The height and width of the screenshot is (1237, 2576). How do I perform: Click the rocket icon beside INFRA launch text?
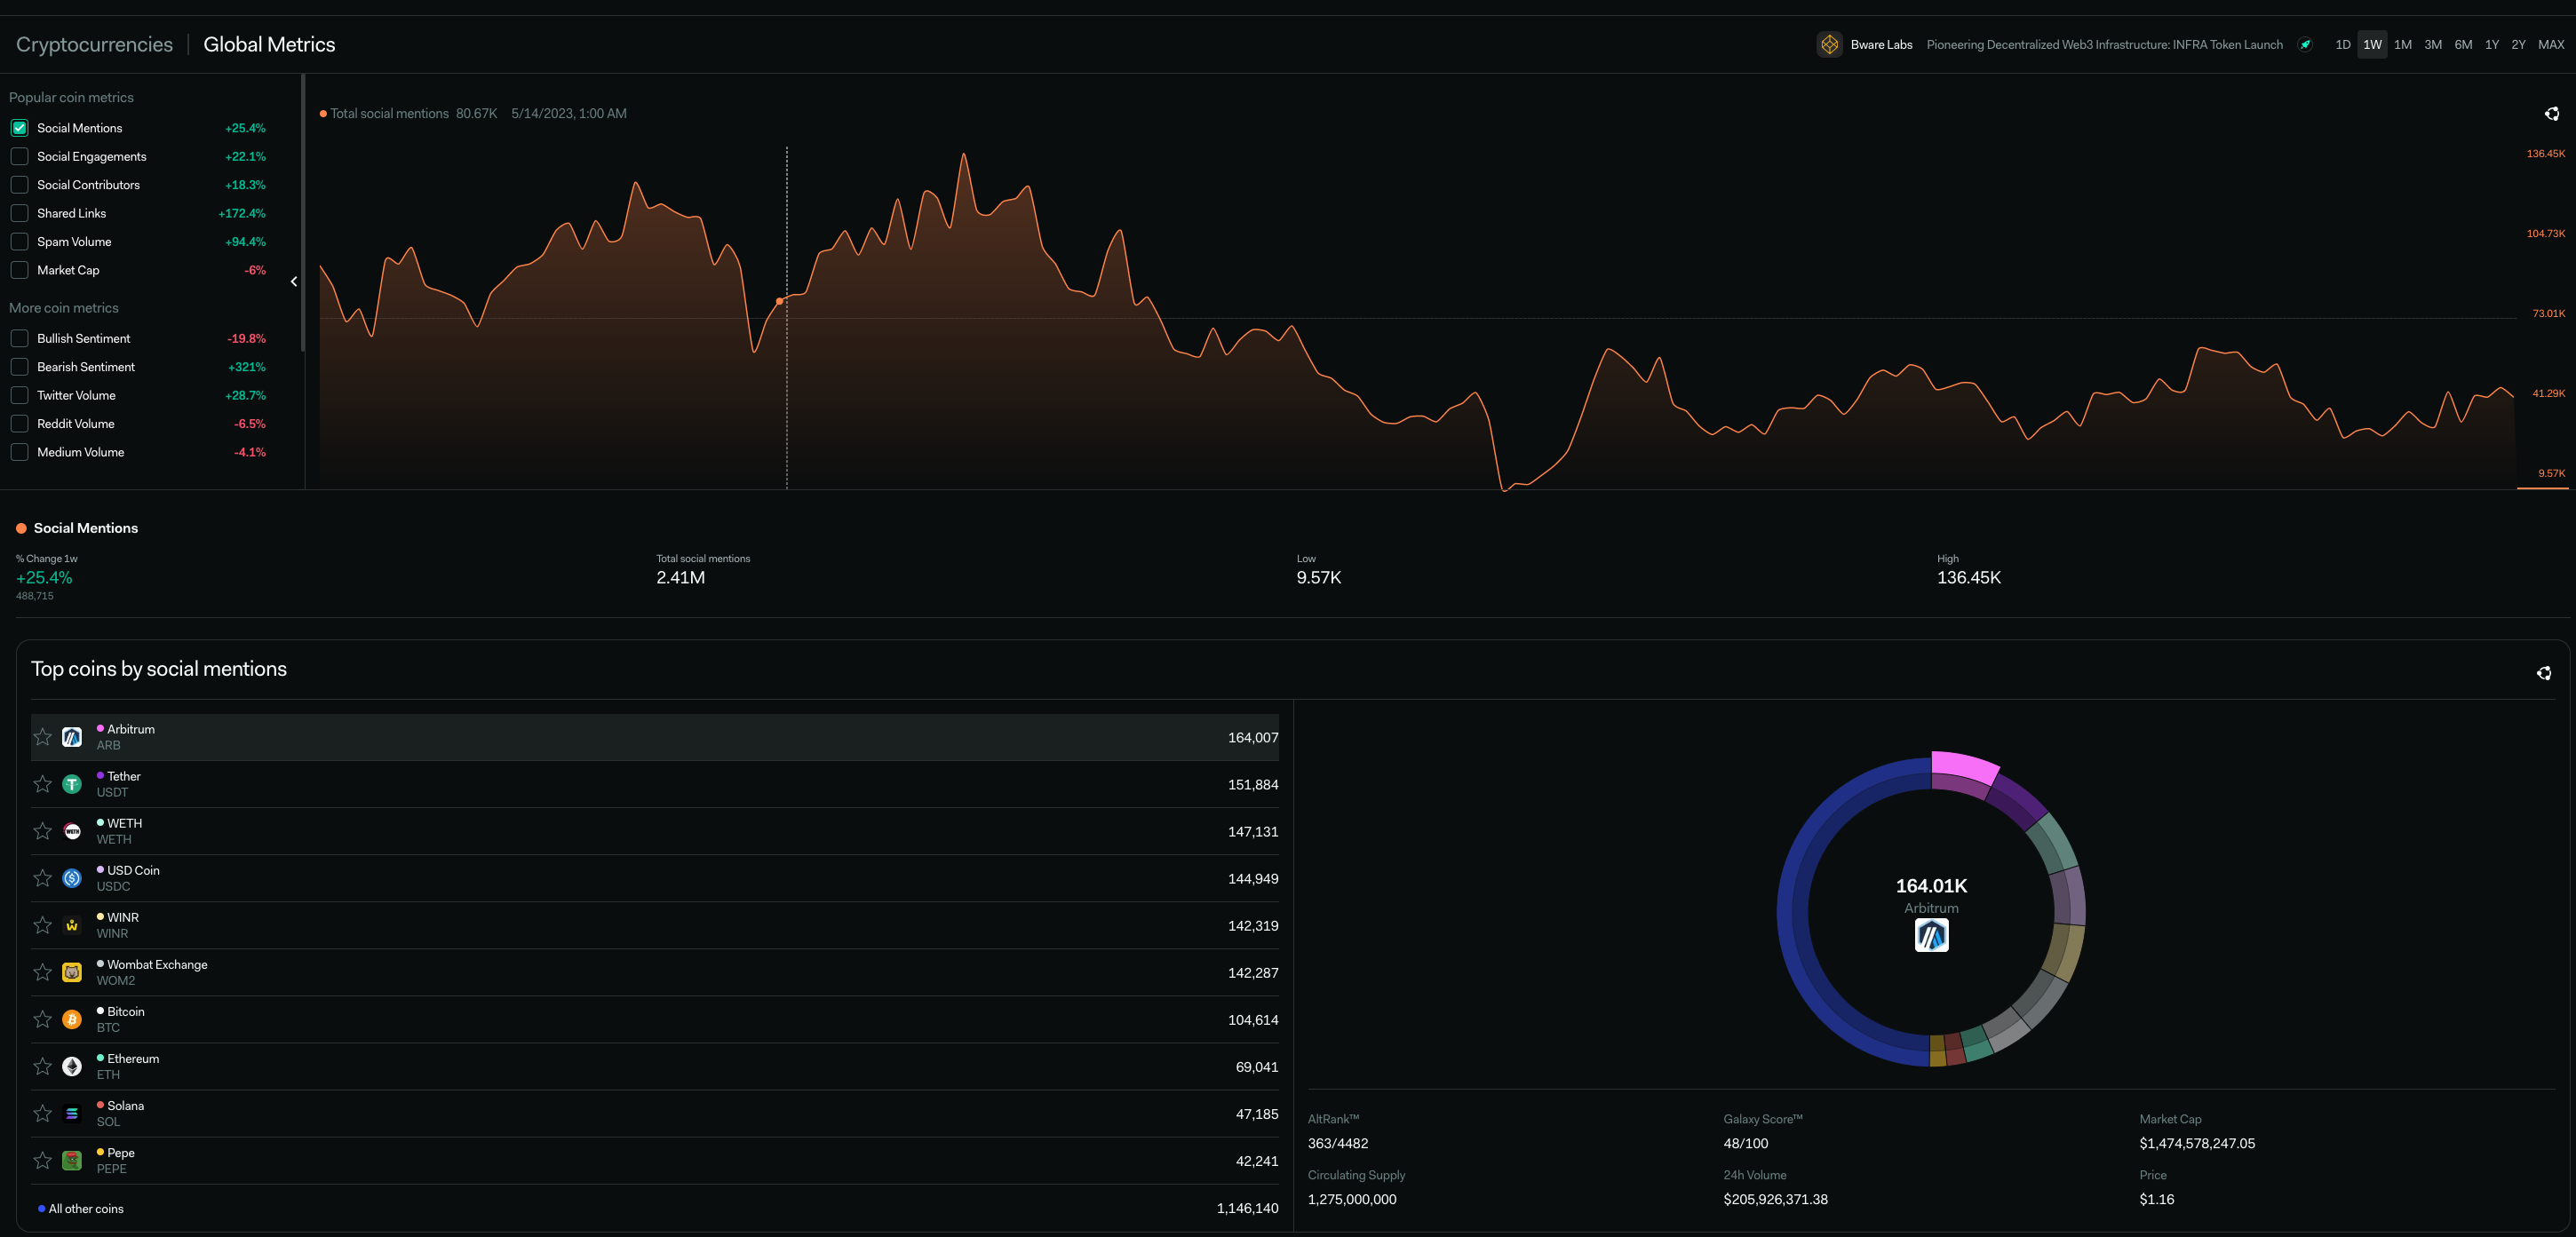(2304, 45)
